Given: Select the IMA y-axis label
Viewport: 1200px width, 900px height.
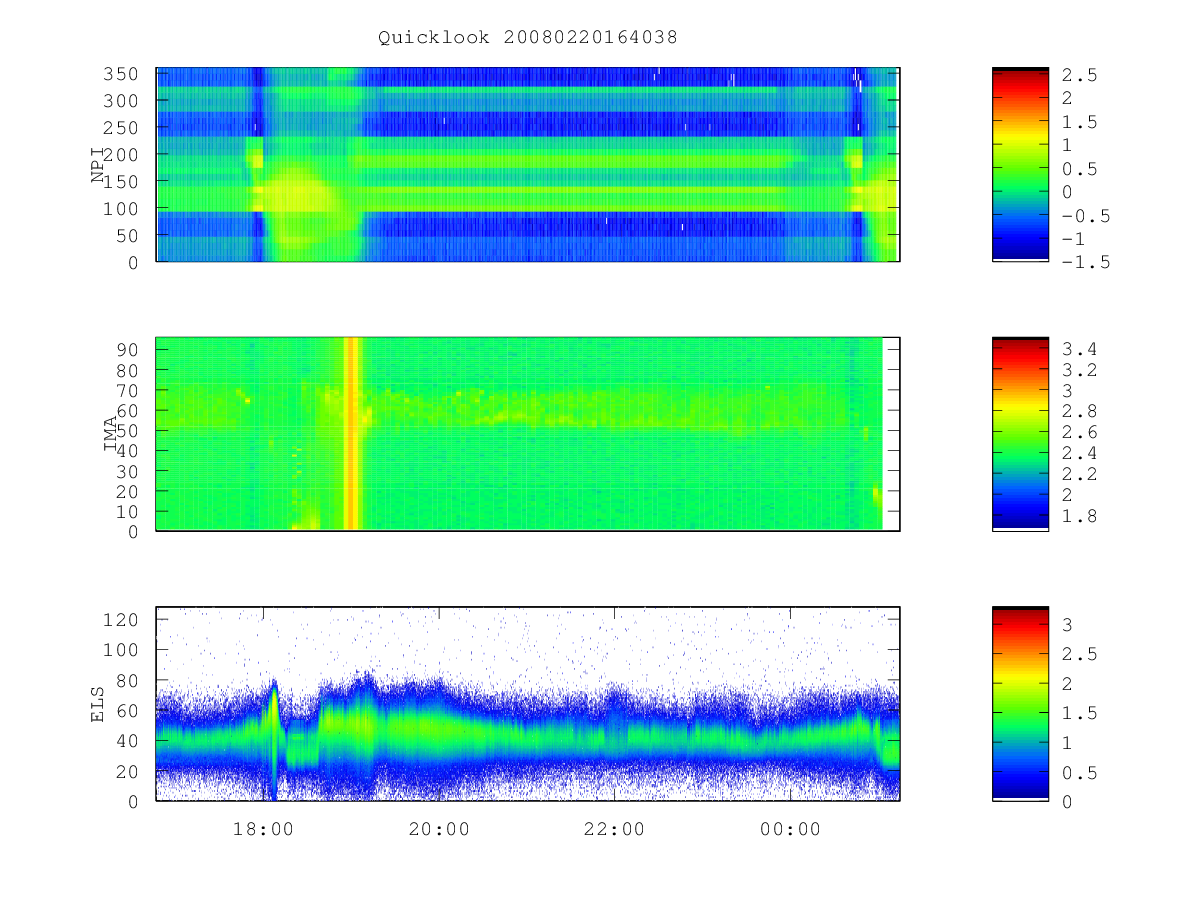Looking at the screenshot, I should (x=111, y=435).
